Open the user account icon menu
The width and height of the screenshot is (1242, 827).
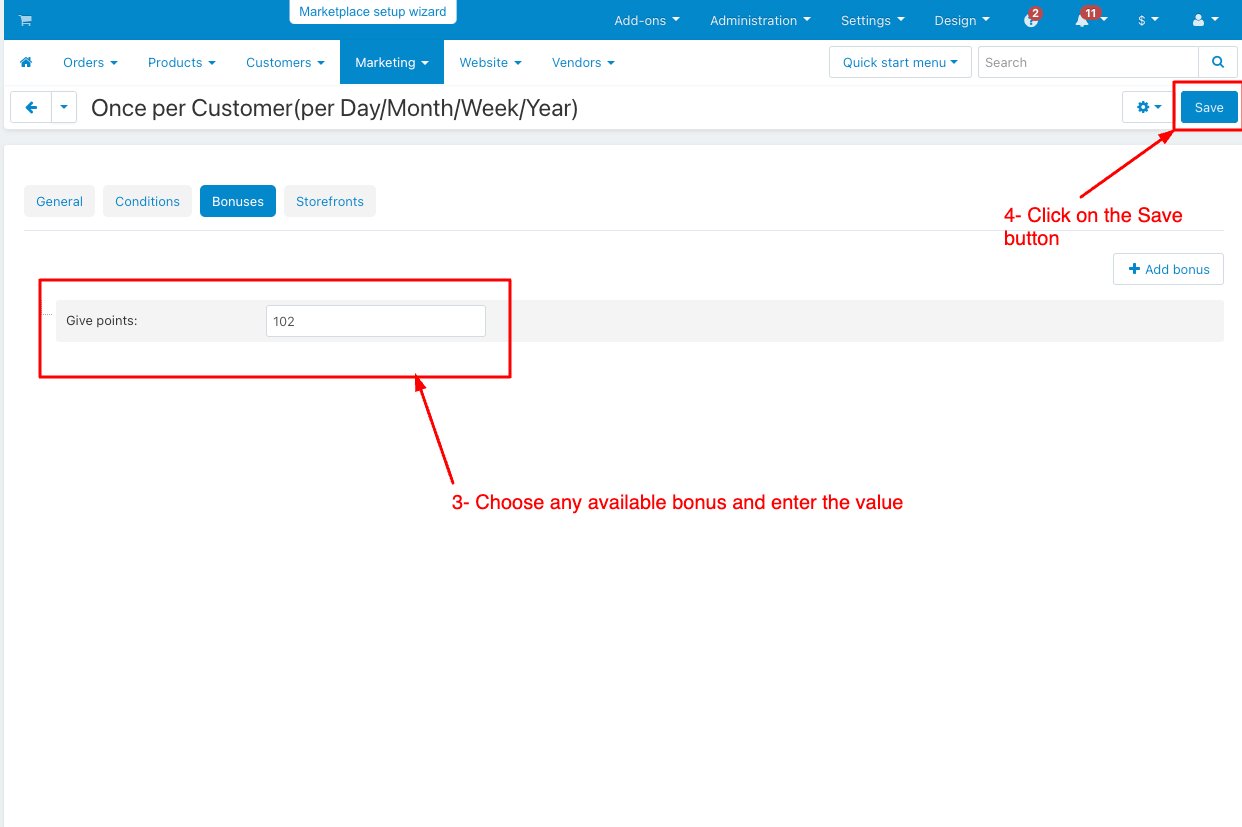(1205, 20)
